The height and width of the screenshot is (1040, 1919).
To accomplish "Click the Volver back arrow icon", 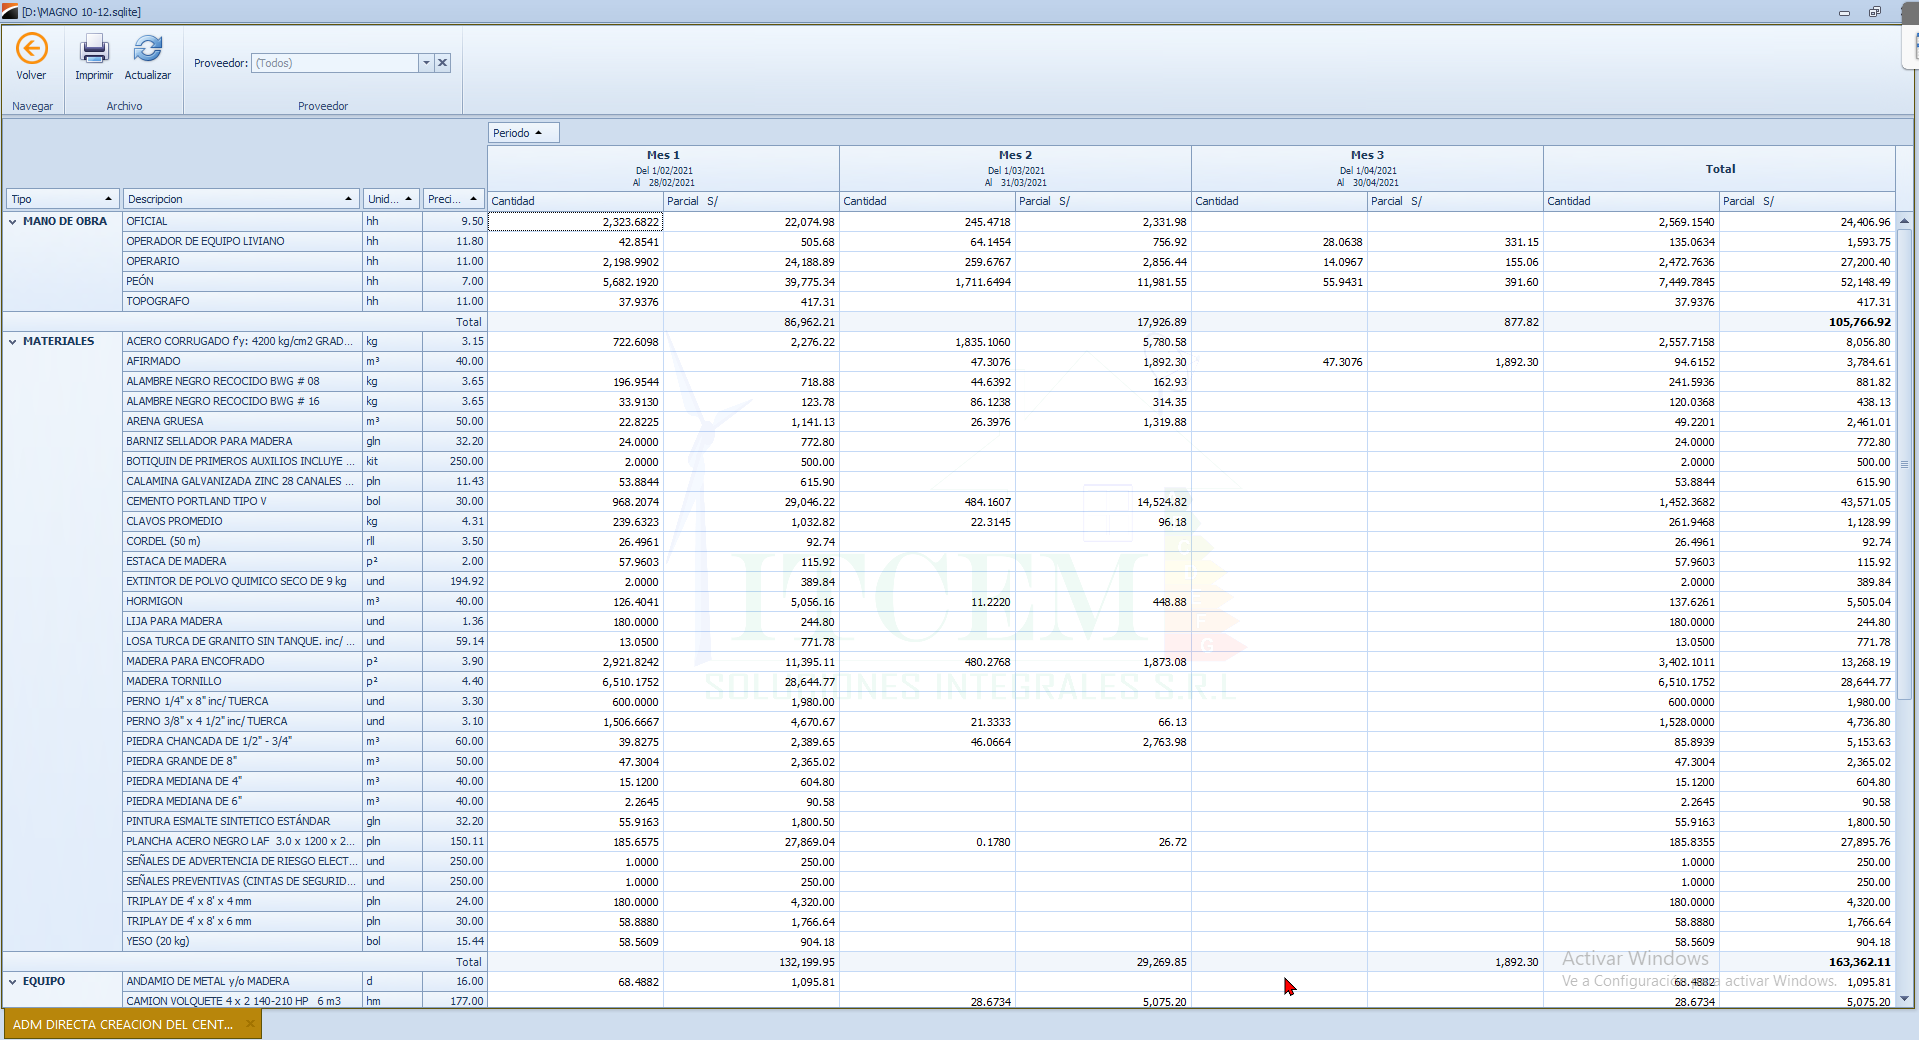I will click(31, 49).
